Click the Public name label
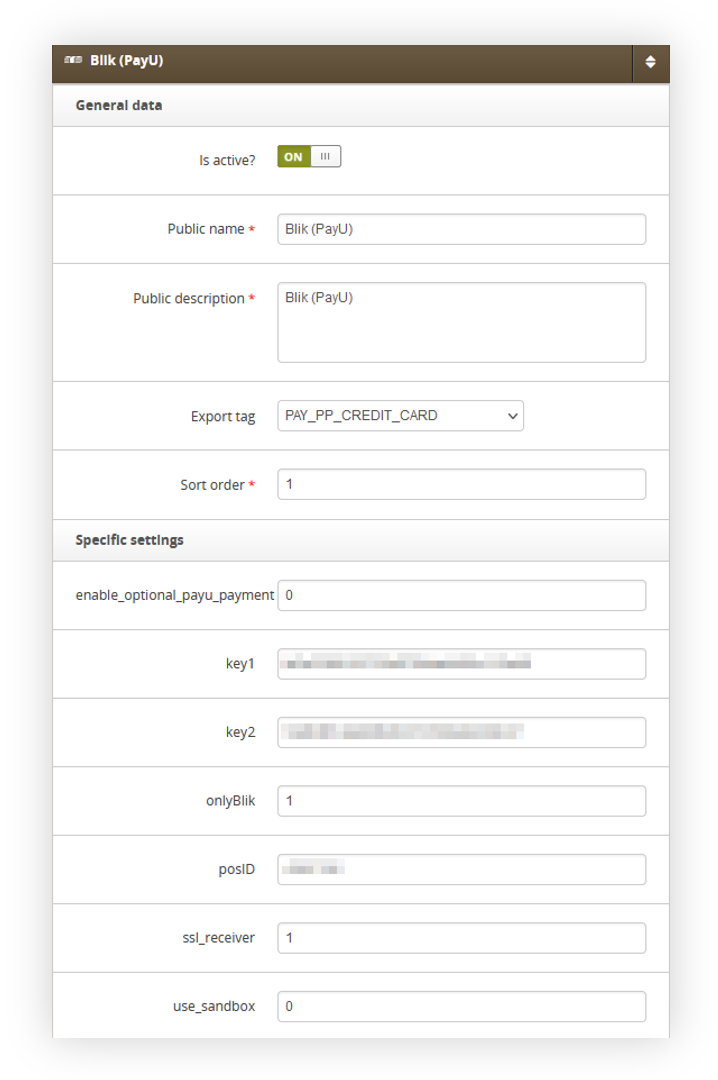The image size is (718, 1080). (205, 229)
